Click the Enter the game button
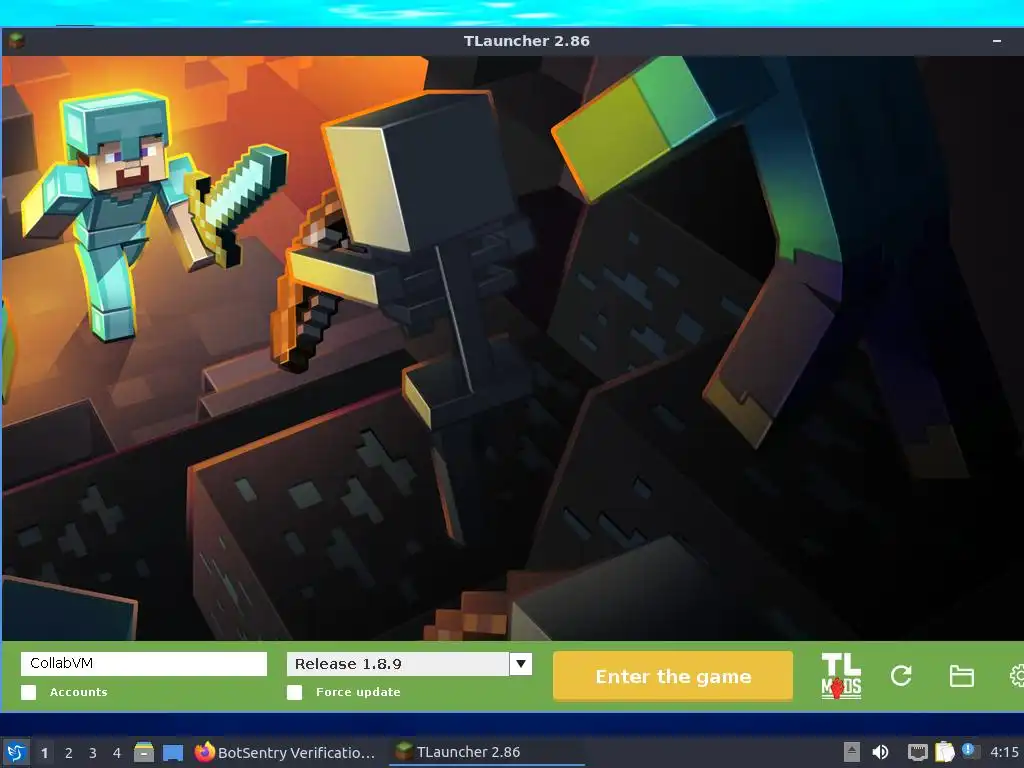Screen dimensions: 1024x768 [x=673, y=676]
